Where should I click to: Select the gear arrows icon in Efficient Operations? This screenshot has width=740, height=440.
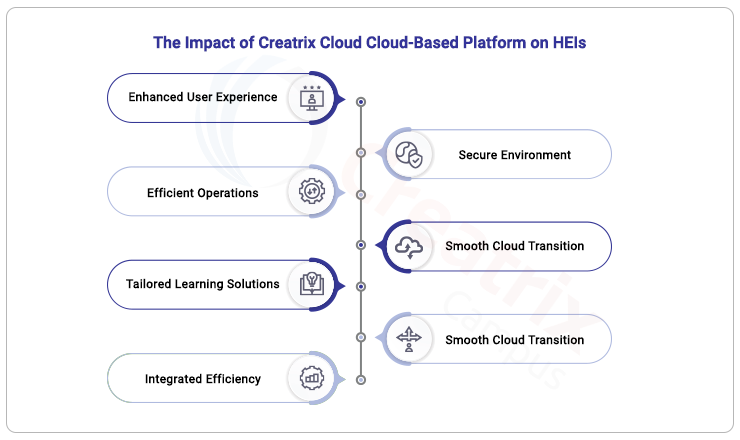click(x=311, y=192)
